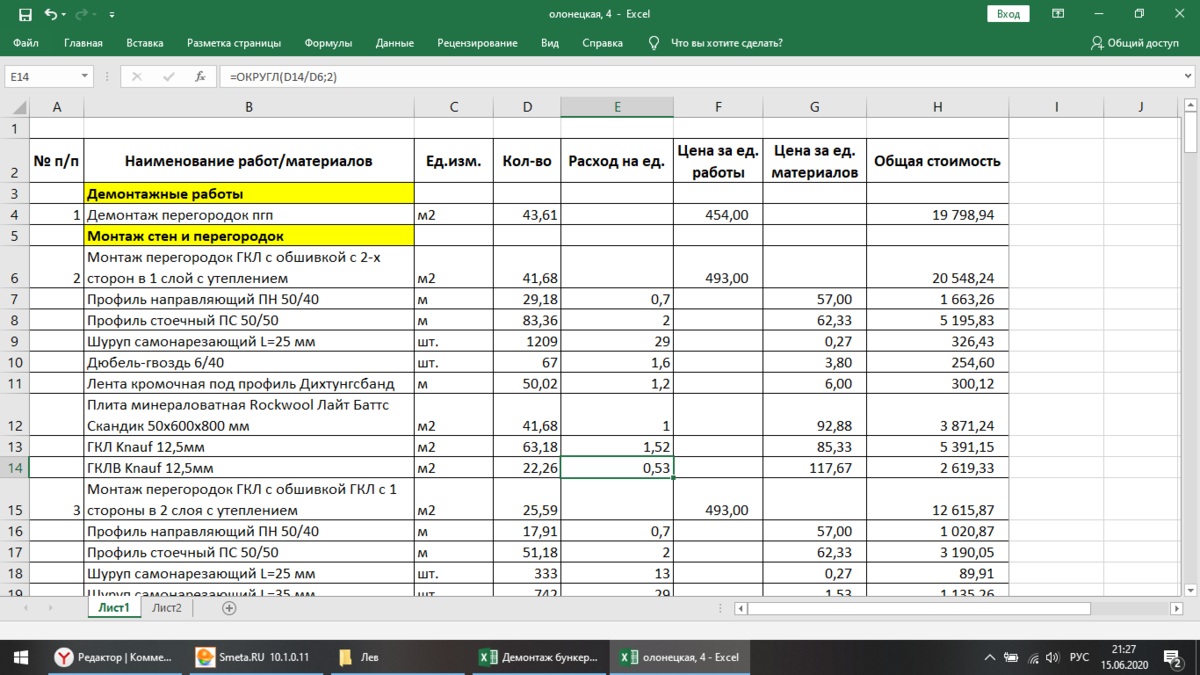Switch to sheet tab Лист1
Screen dimensions: 1200x675
click(114, 607)
